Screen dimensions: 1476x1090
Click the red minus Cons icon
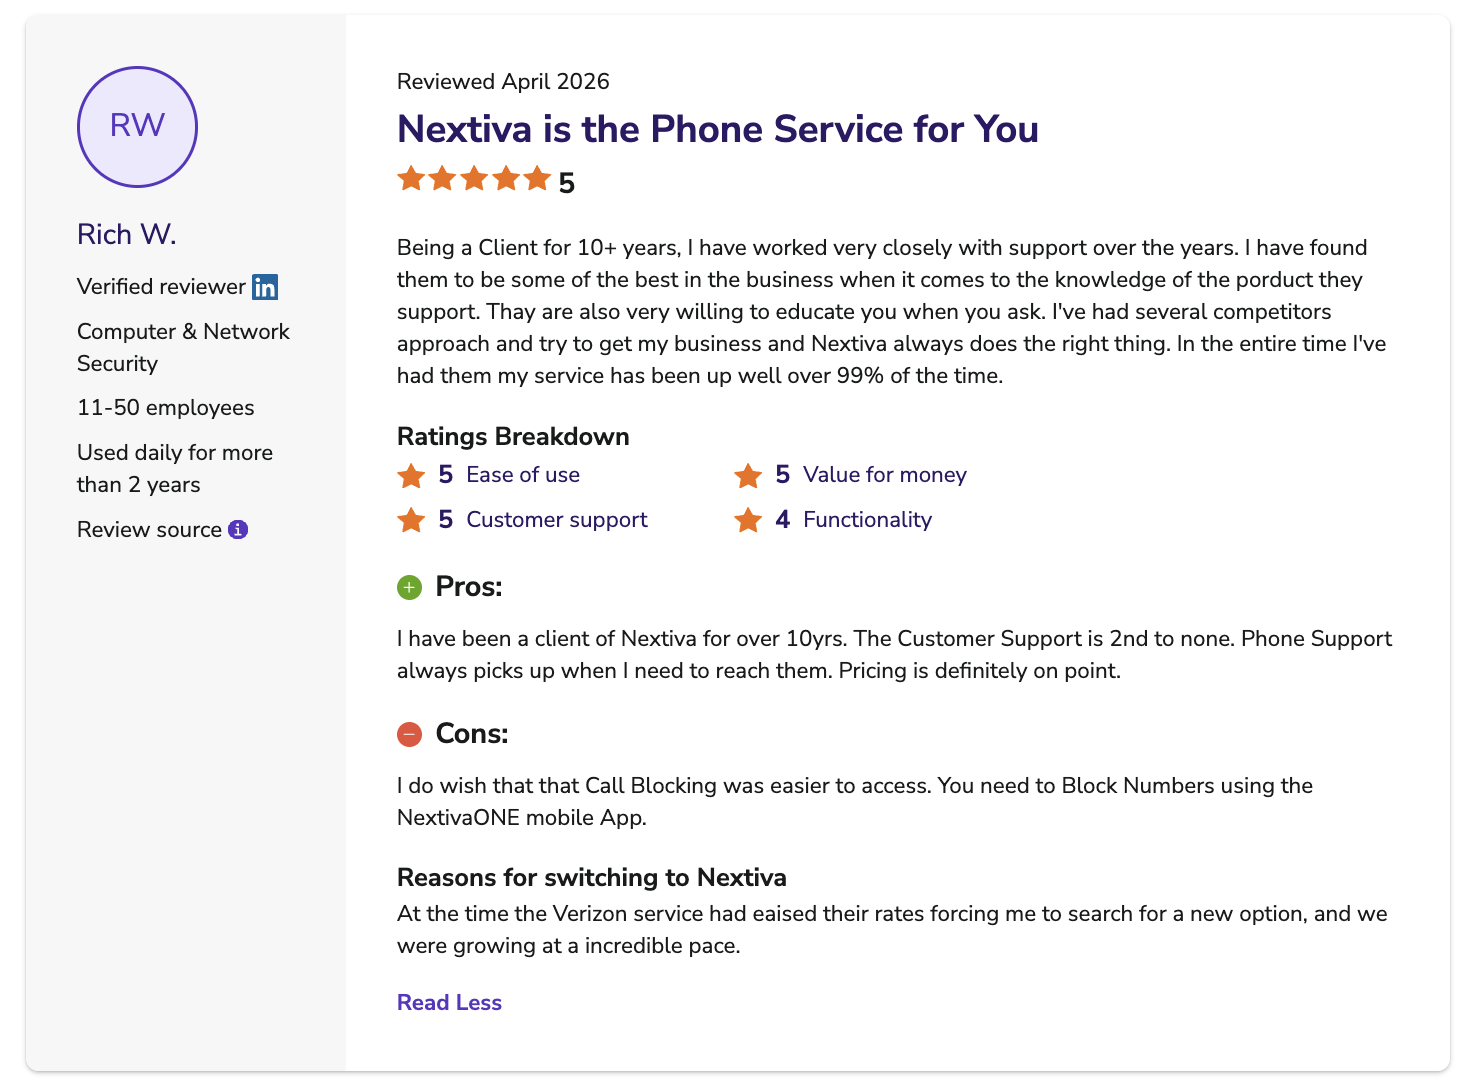pyautogui.click(x=409, y=734)
